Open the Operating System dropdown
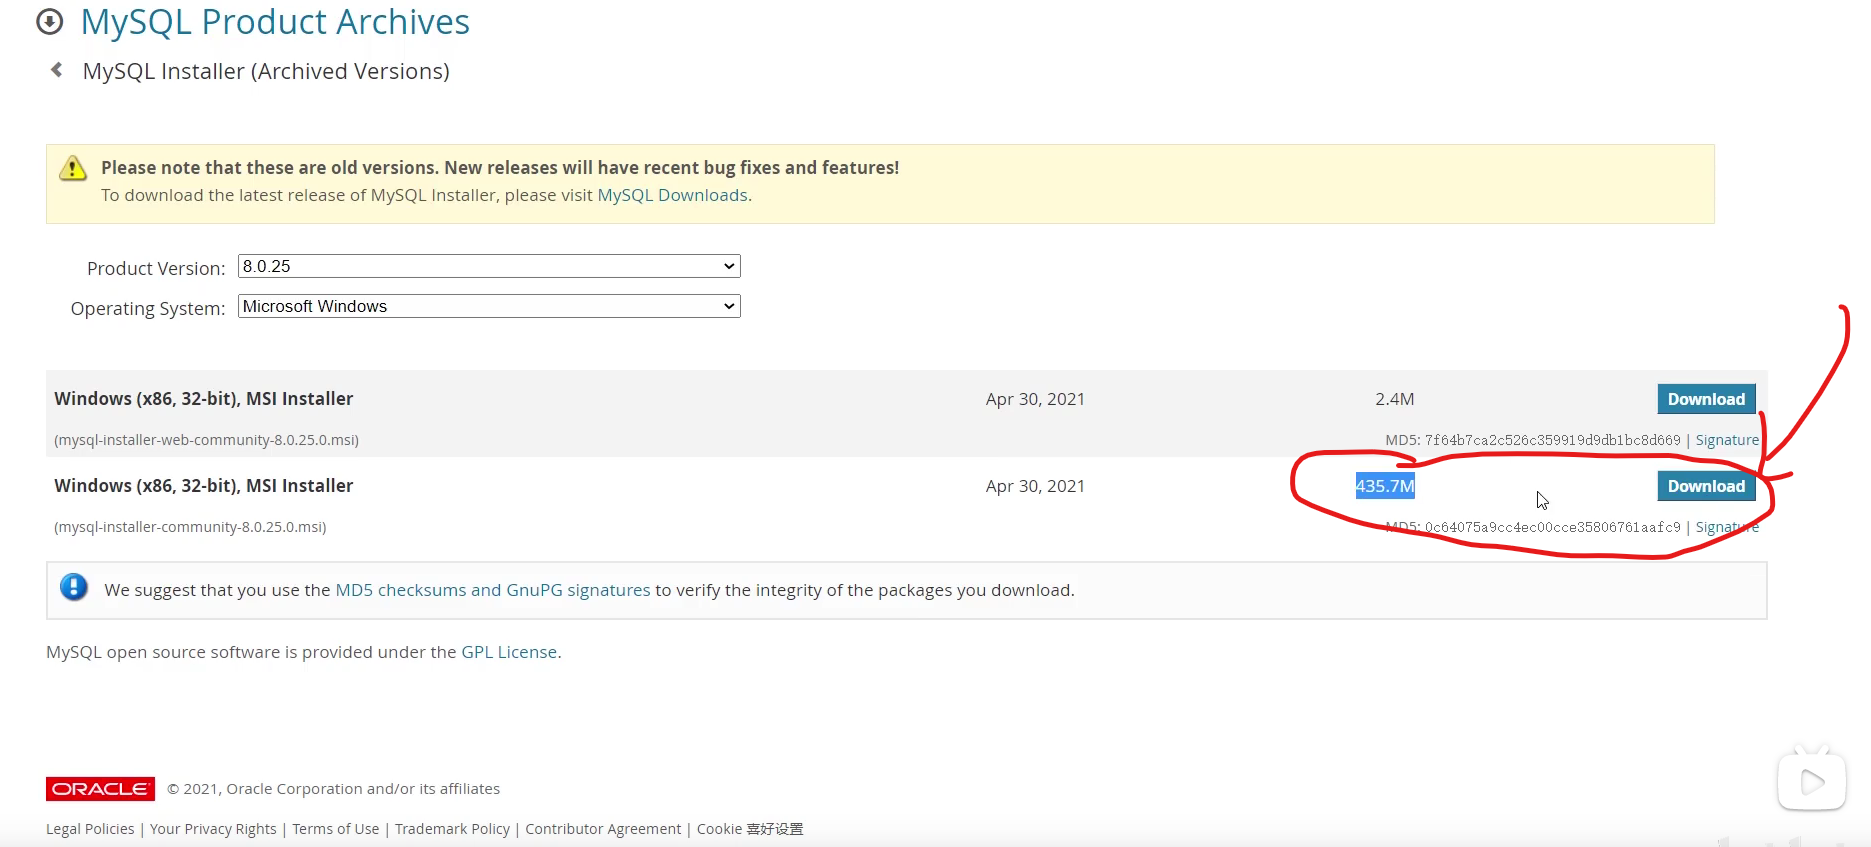This screenshot has width=1871, height=847. (x=489, y=306)
